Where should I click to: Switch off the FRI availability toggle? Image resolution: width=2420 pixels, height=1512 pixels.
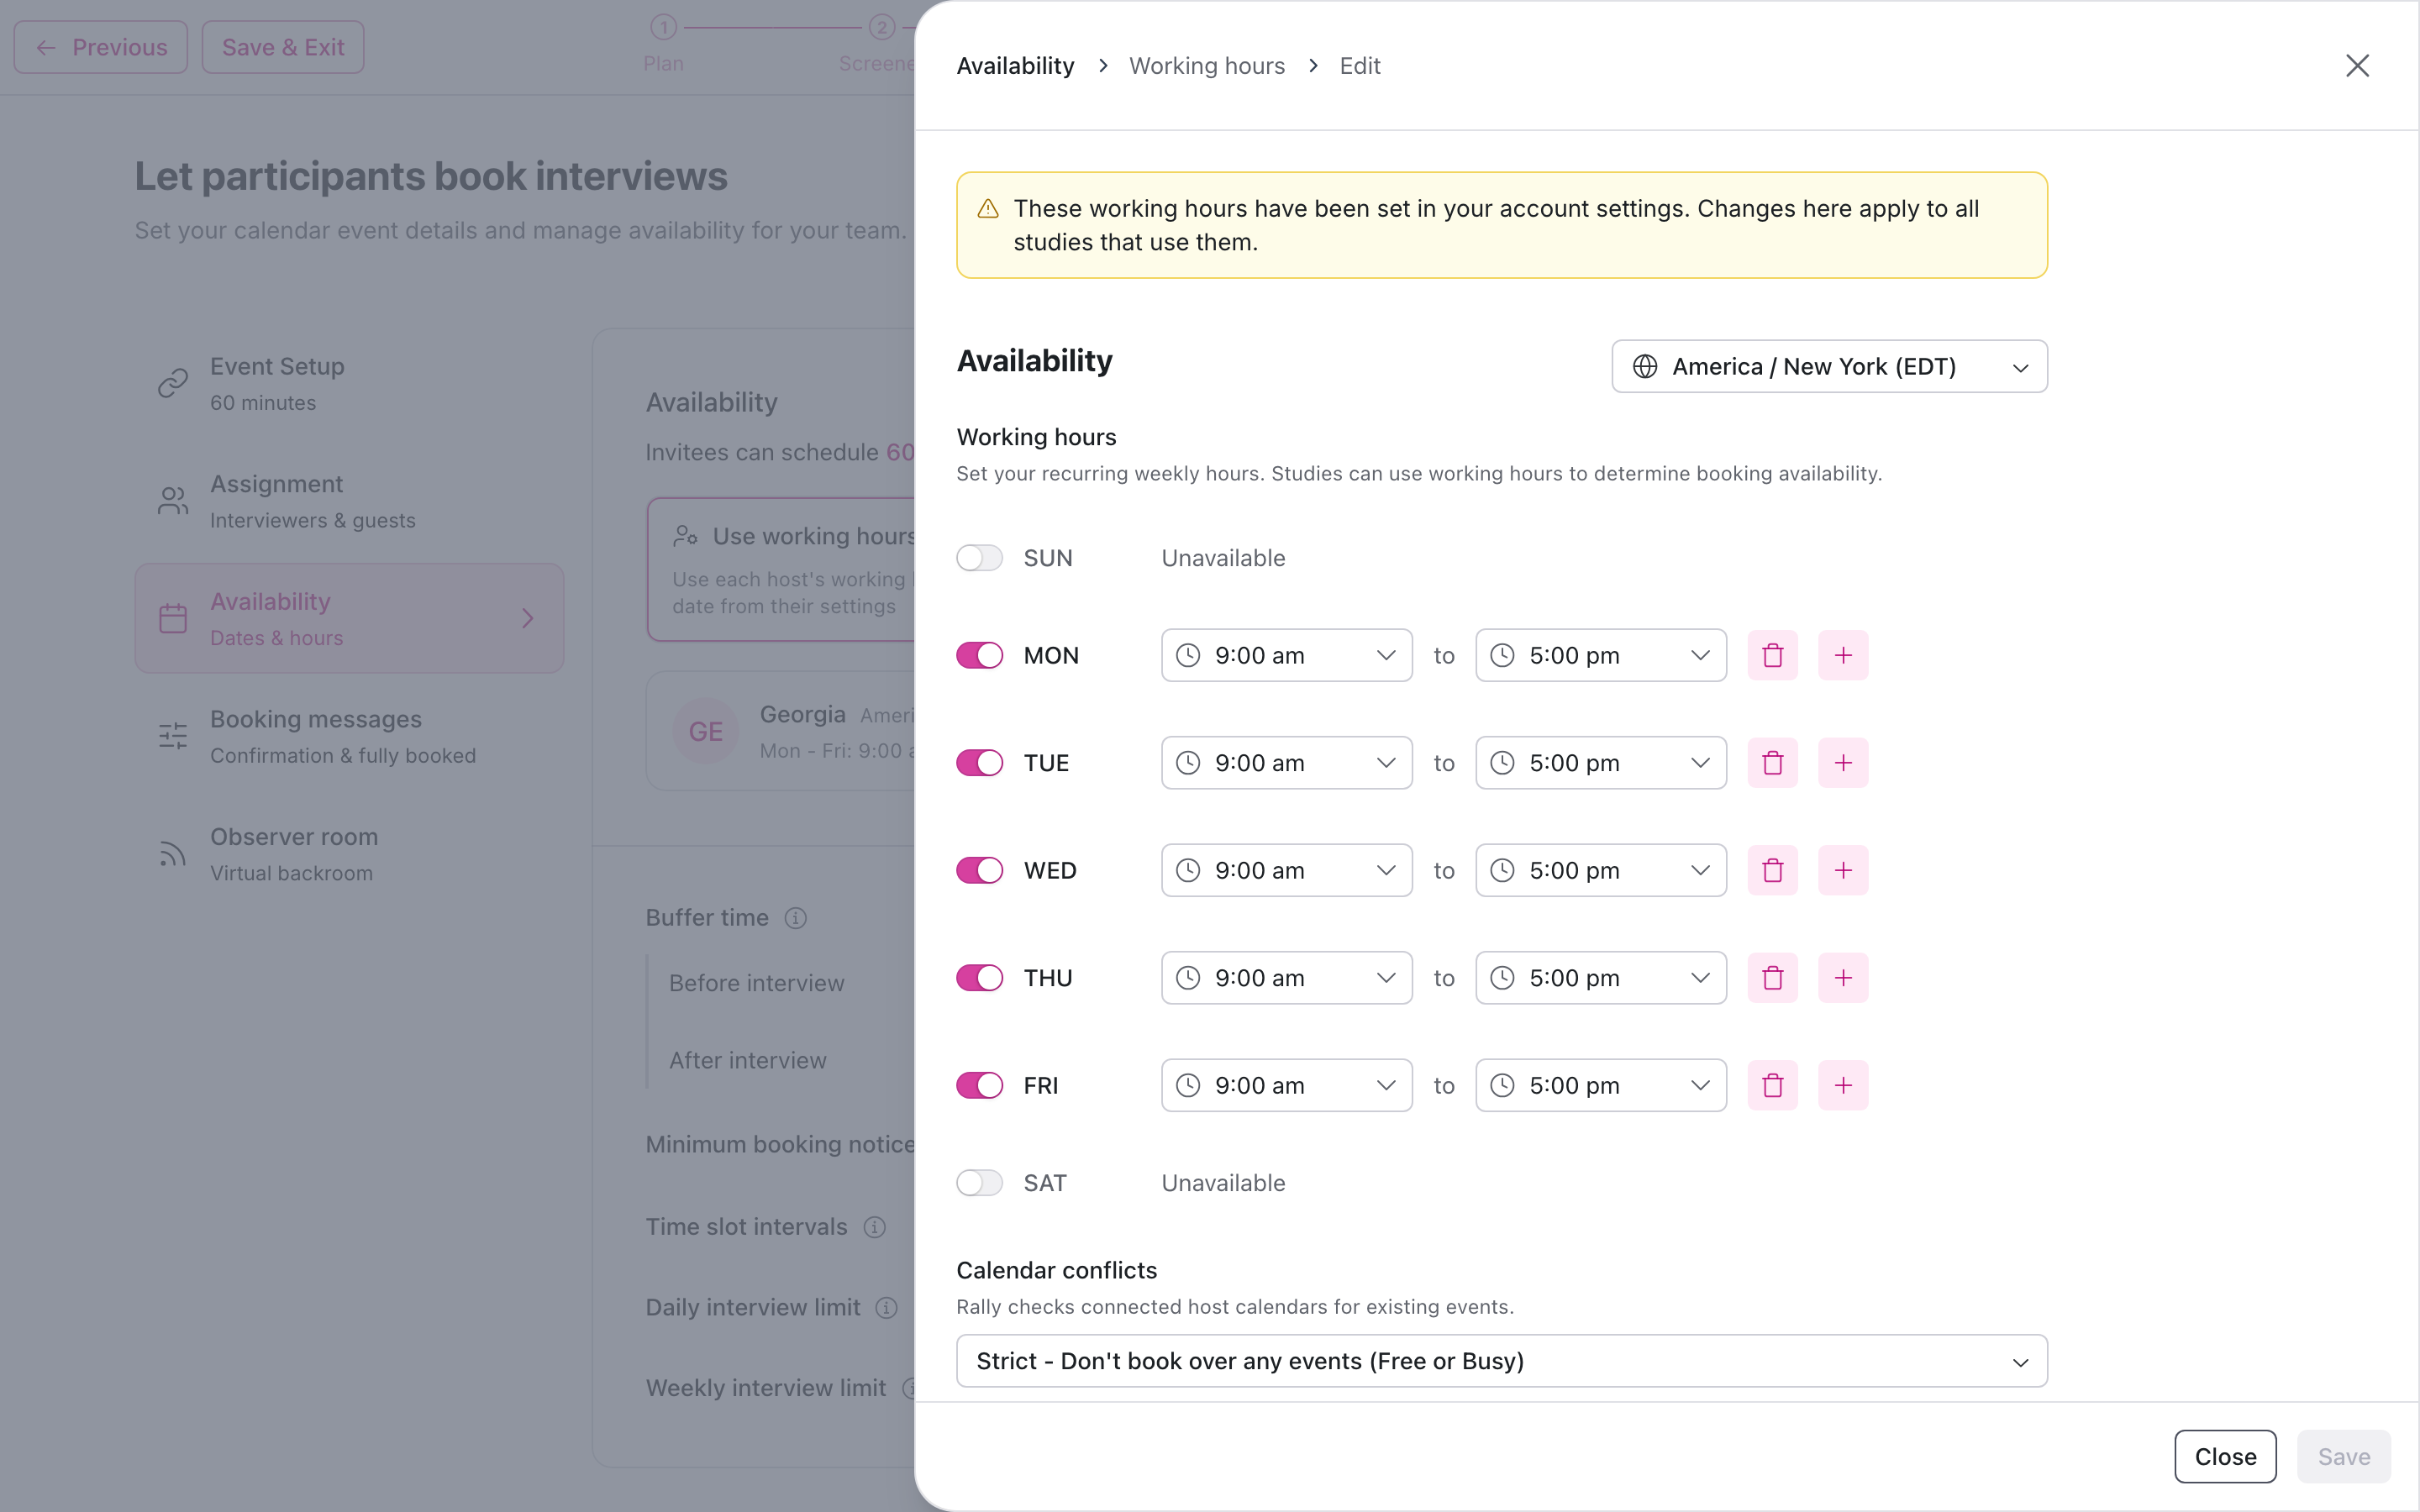979,1085
